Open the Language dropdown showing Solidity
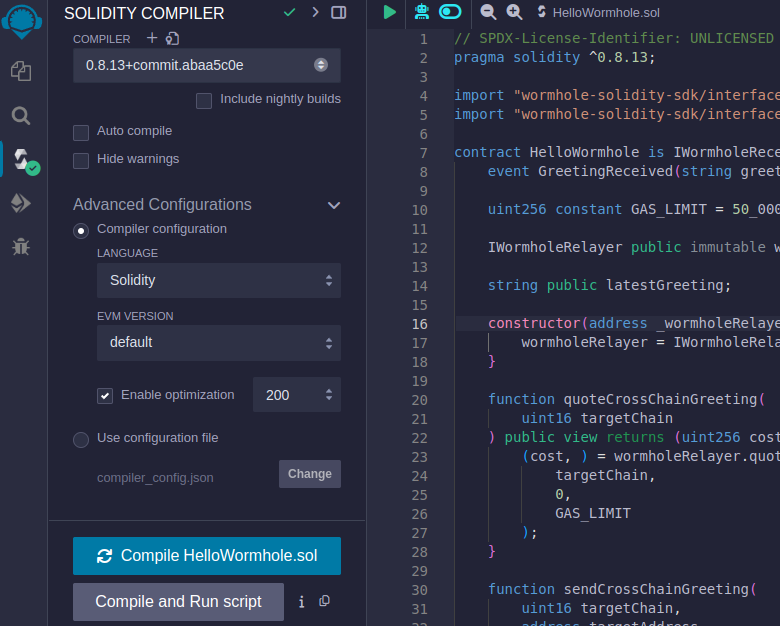This screenshot has height=626, width=780. pyautogui.click(x=219, y=281)
